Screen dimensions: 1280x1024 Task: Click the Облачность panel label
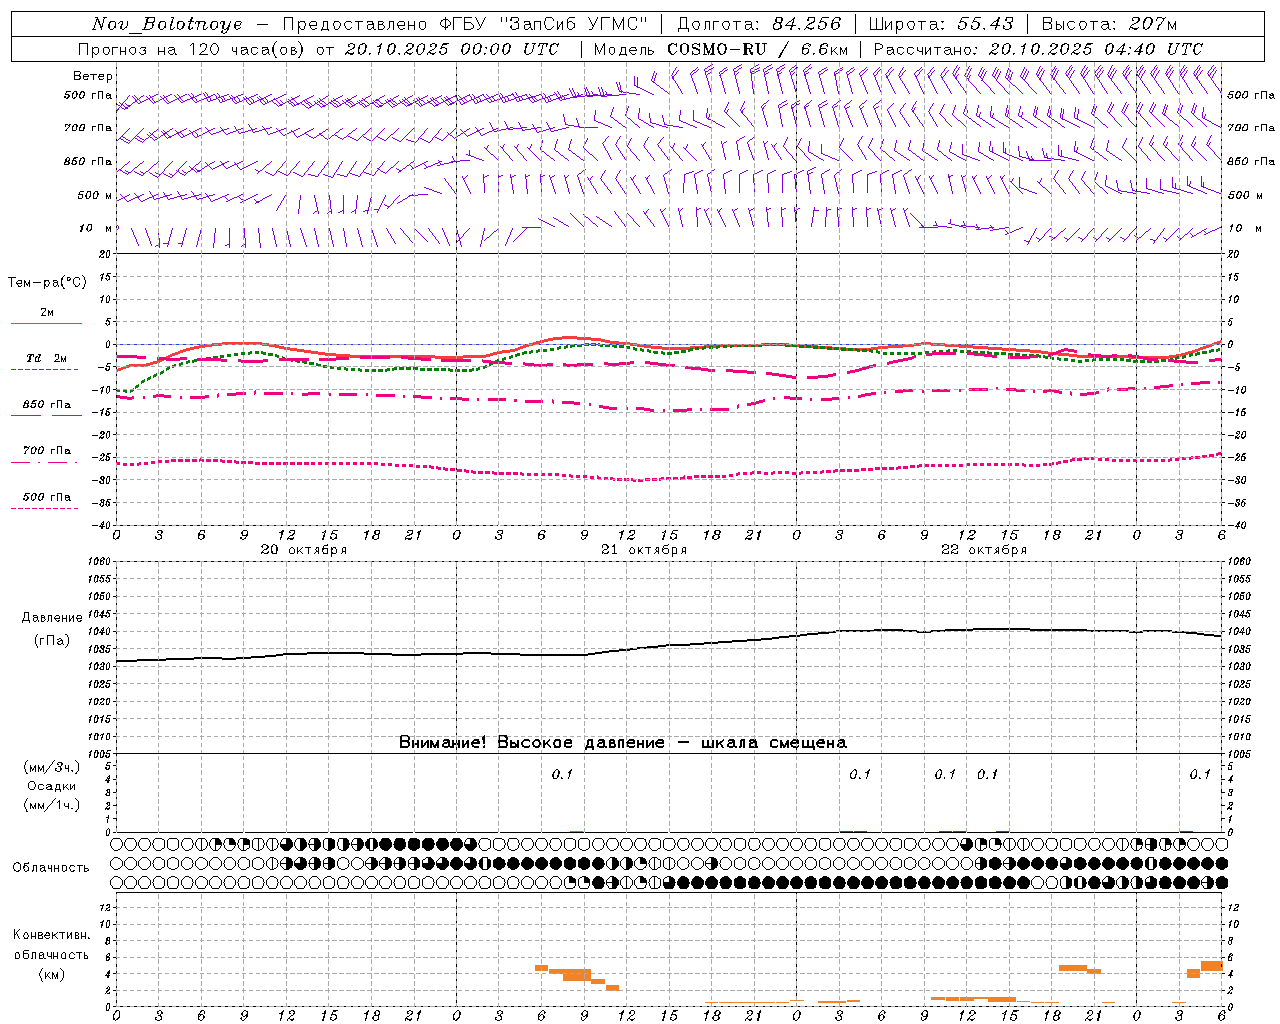(x=51, y=868)
